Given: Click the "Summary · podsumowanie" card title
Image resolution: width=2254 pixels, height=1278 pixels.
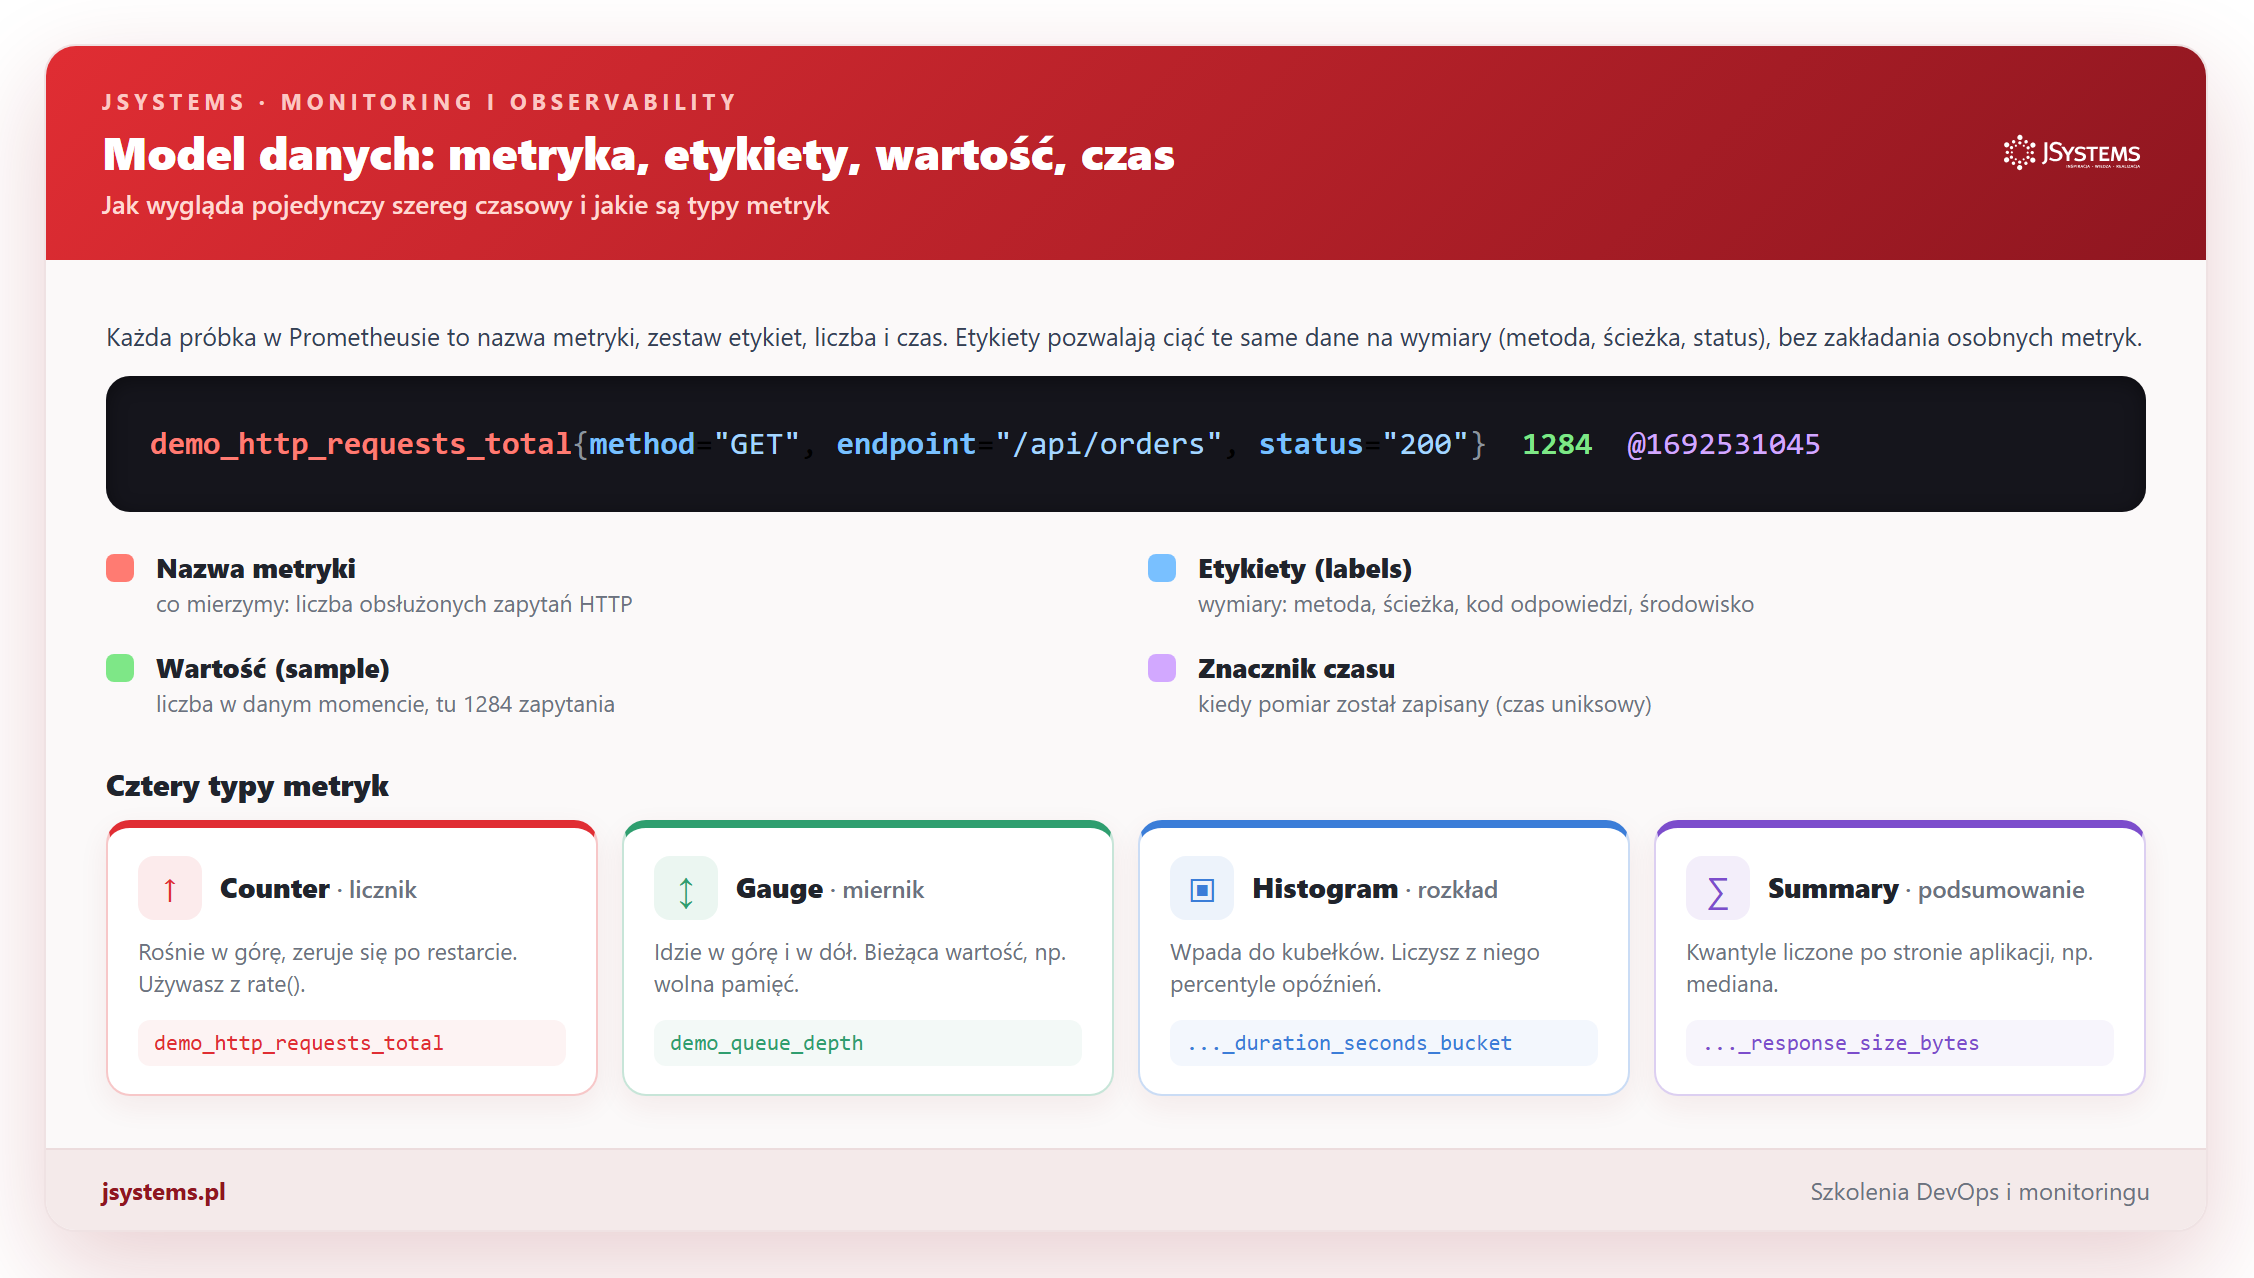Looking at the screenshot, I should pyautogui.click(x=1926, y=889).
